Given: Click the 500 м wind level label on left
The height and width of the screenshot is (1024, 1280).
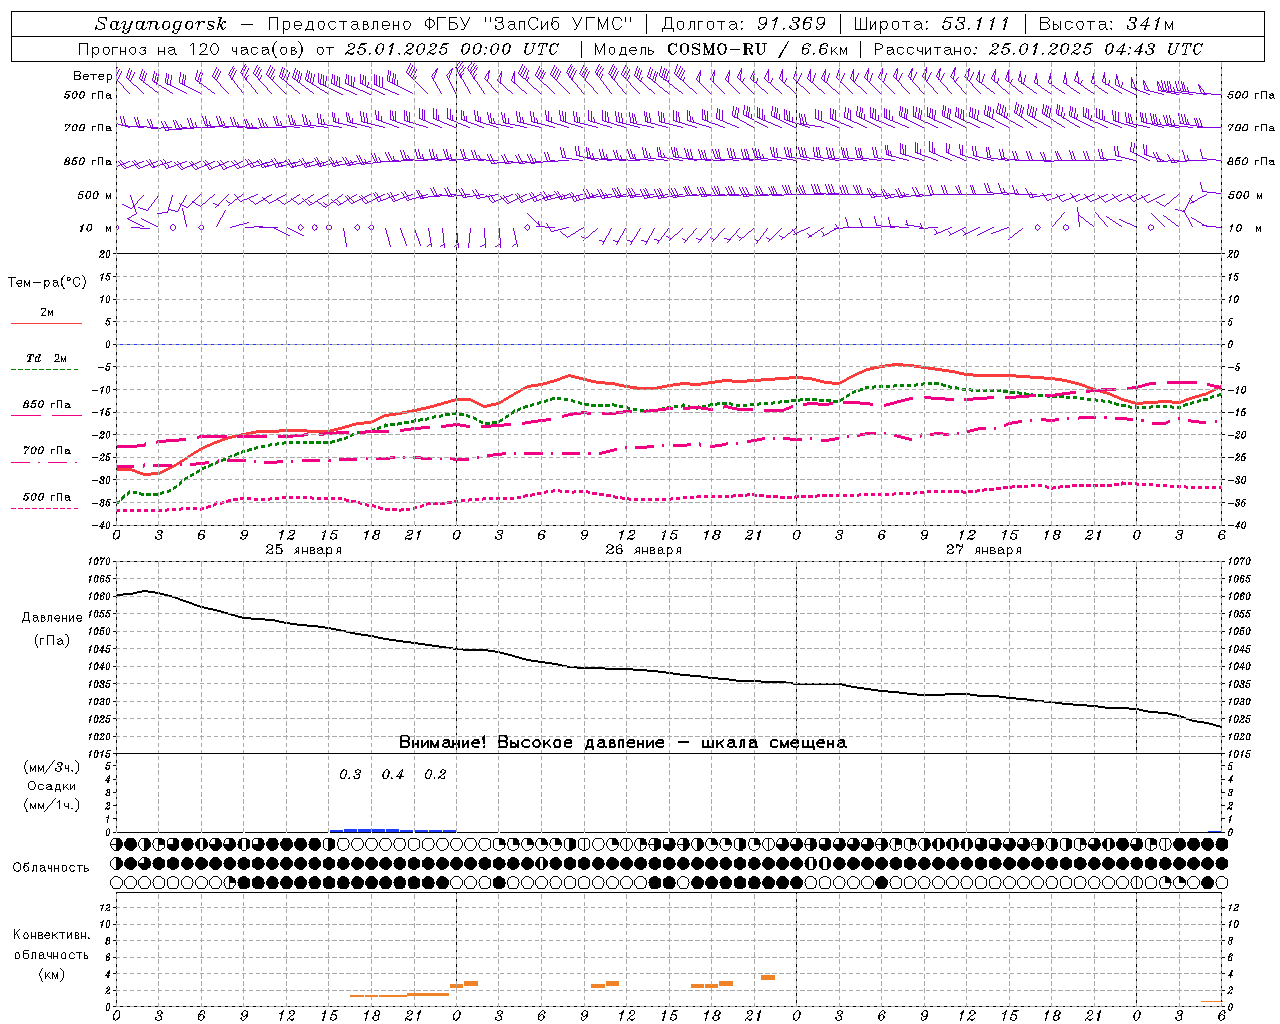Looking at the screenshot, I should (95, 195).
